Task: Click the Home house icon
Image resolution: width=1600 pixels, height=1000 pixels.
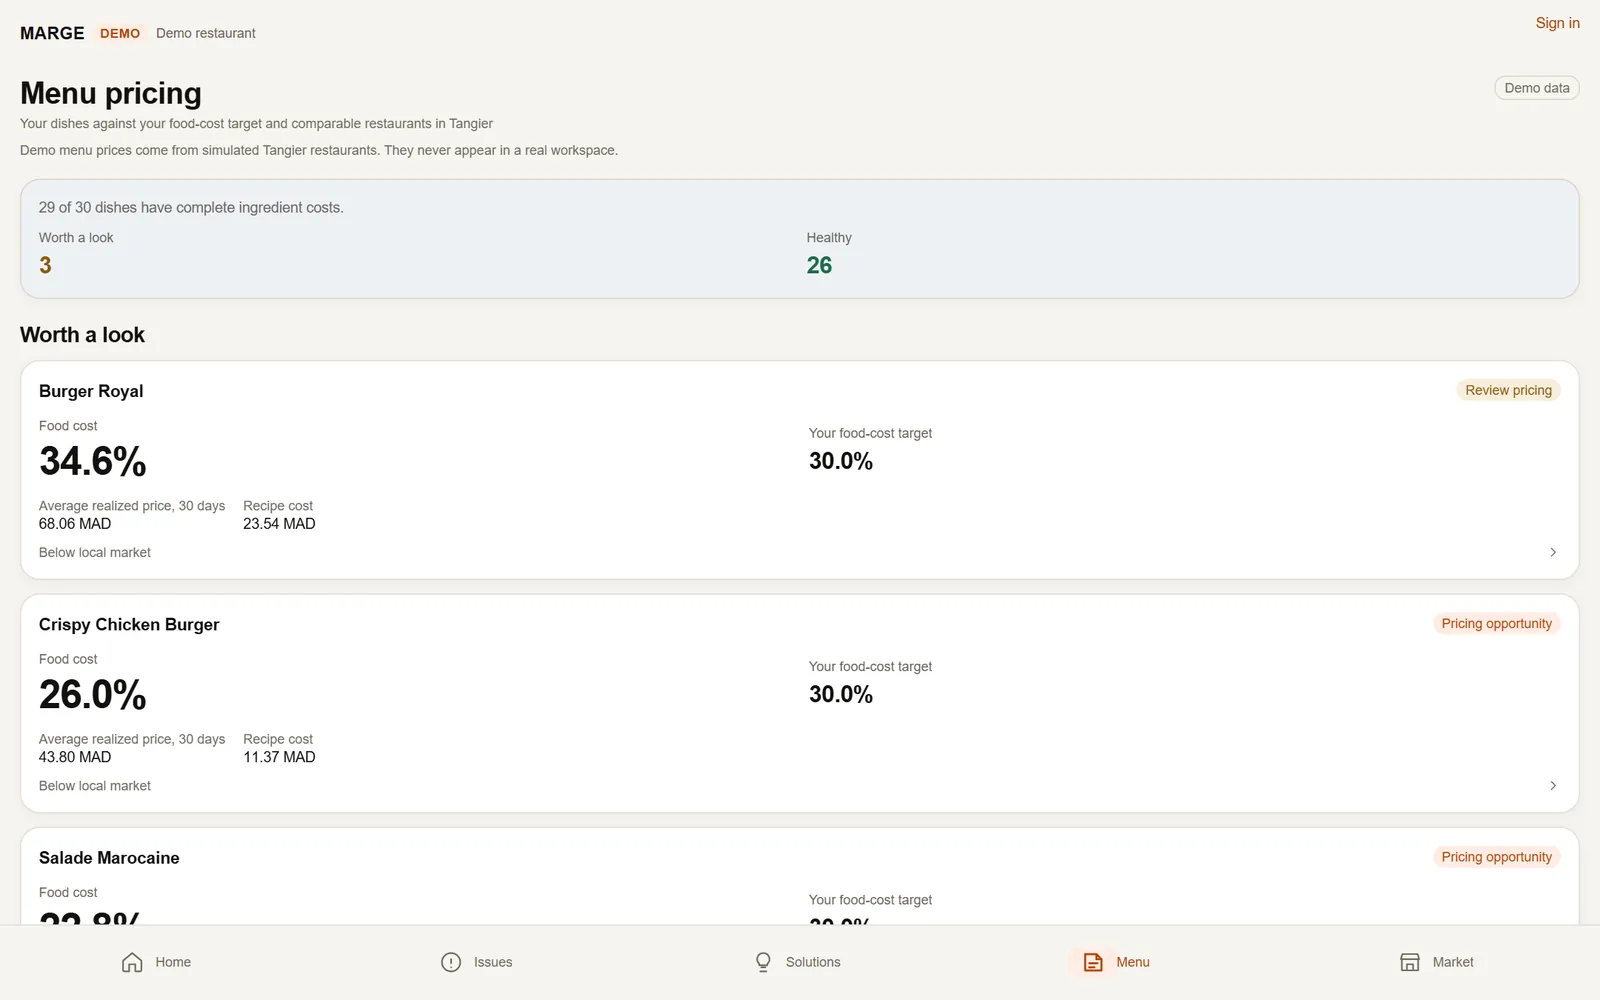Action: (x=132, y=962)
